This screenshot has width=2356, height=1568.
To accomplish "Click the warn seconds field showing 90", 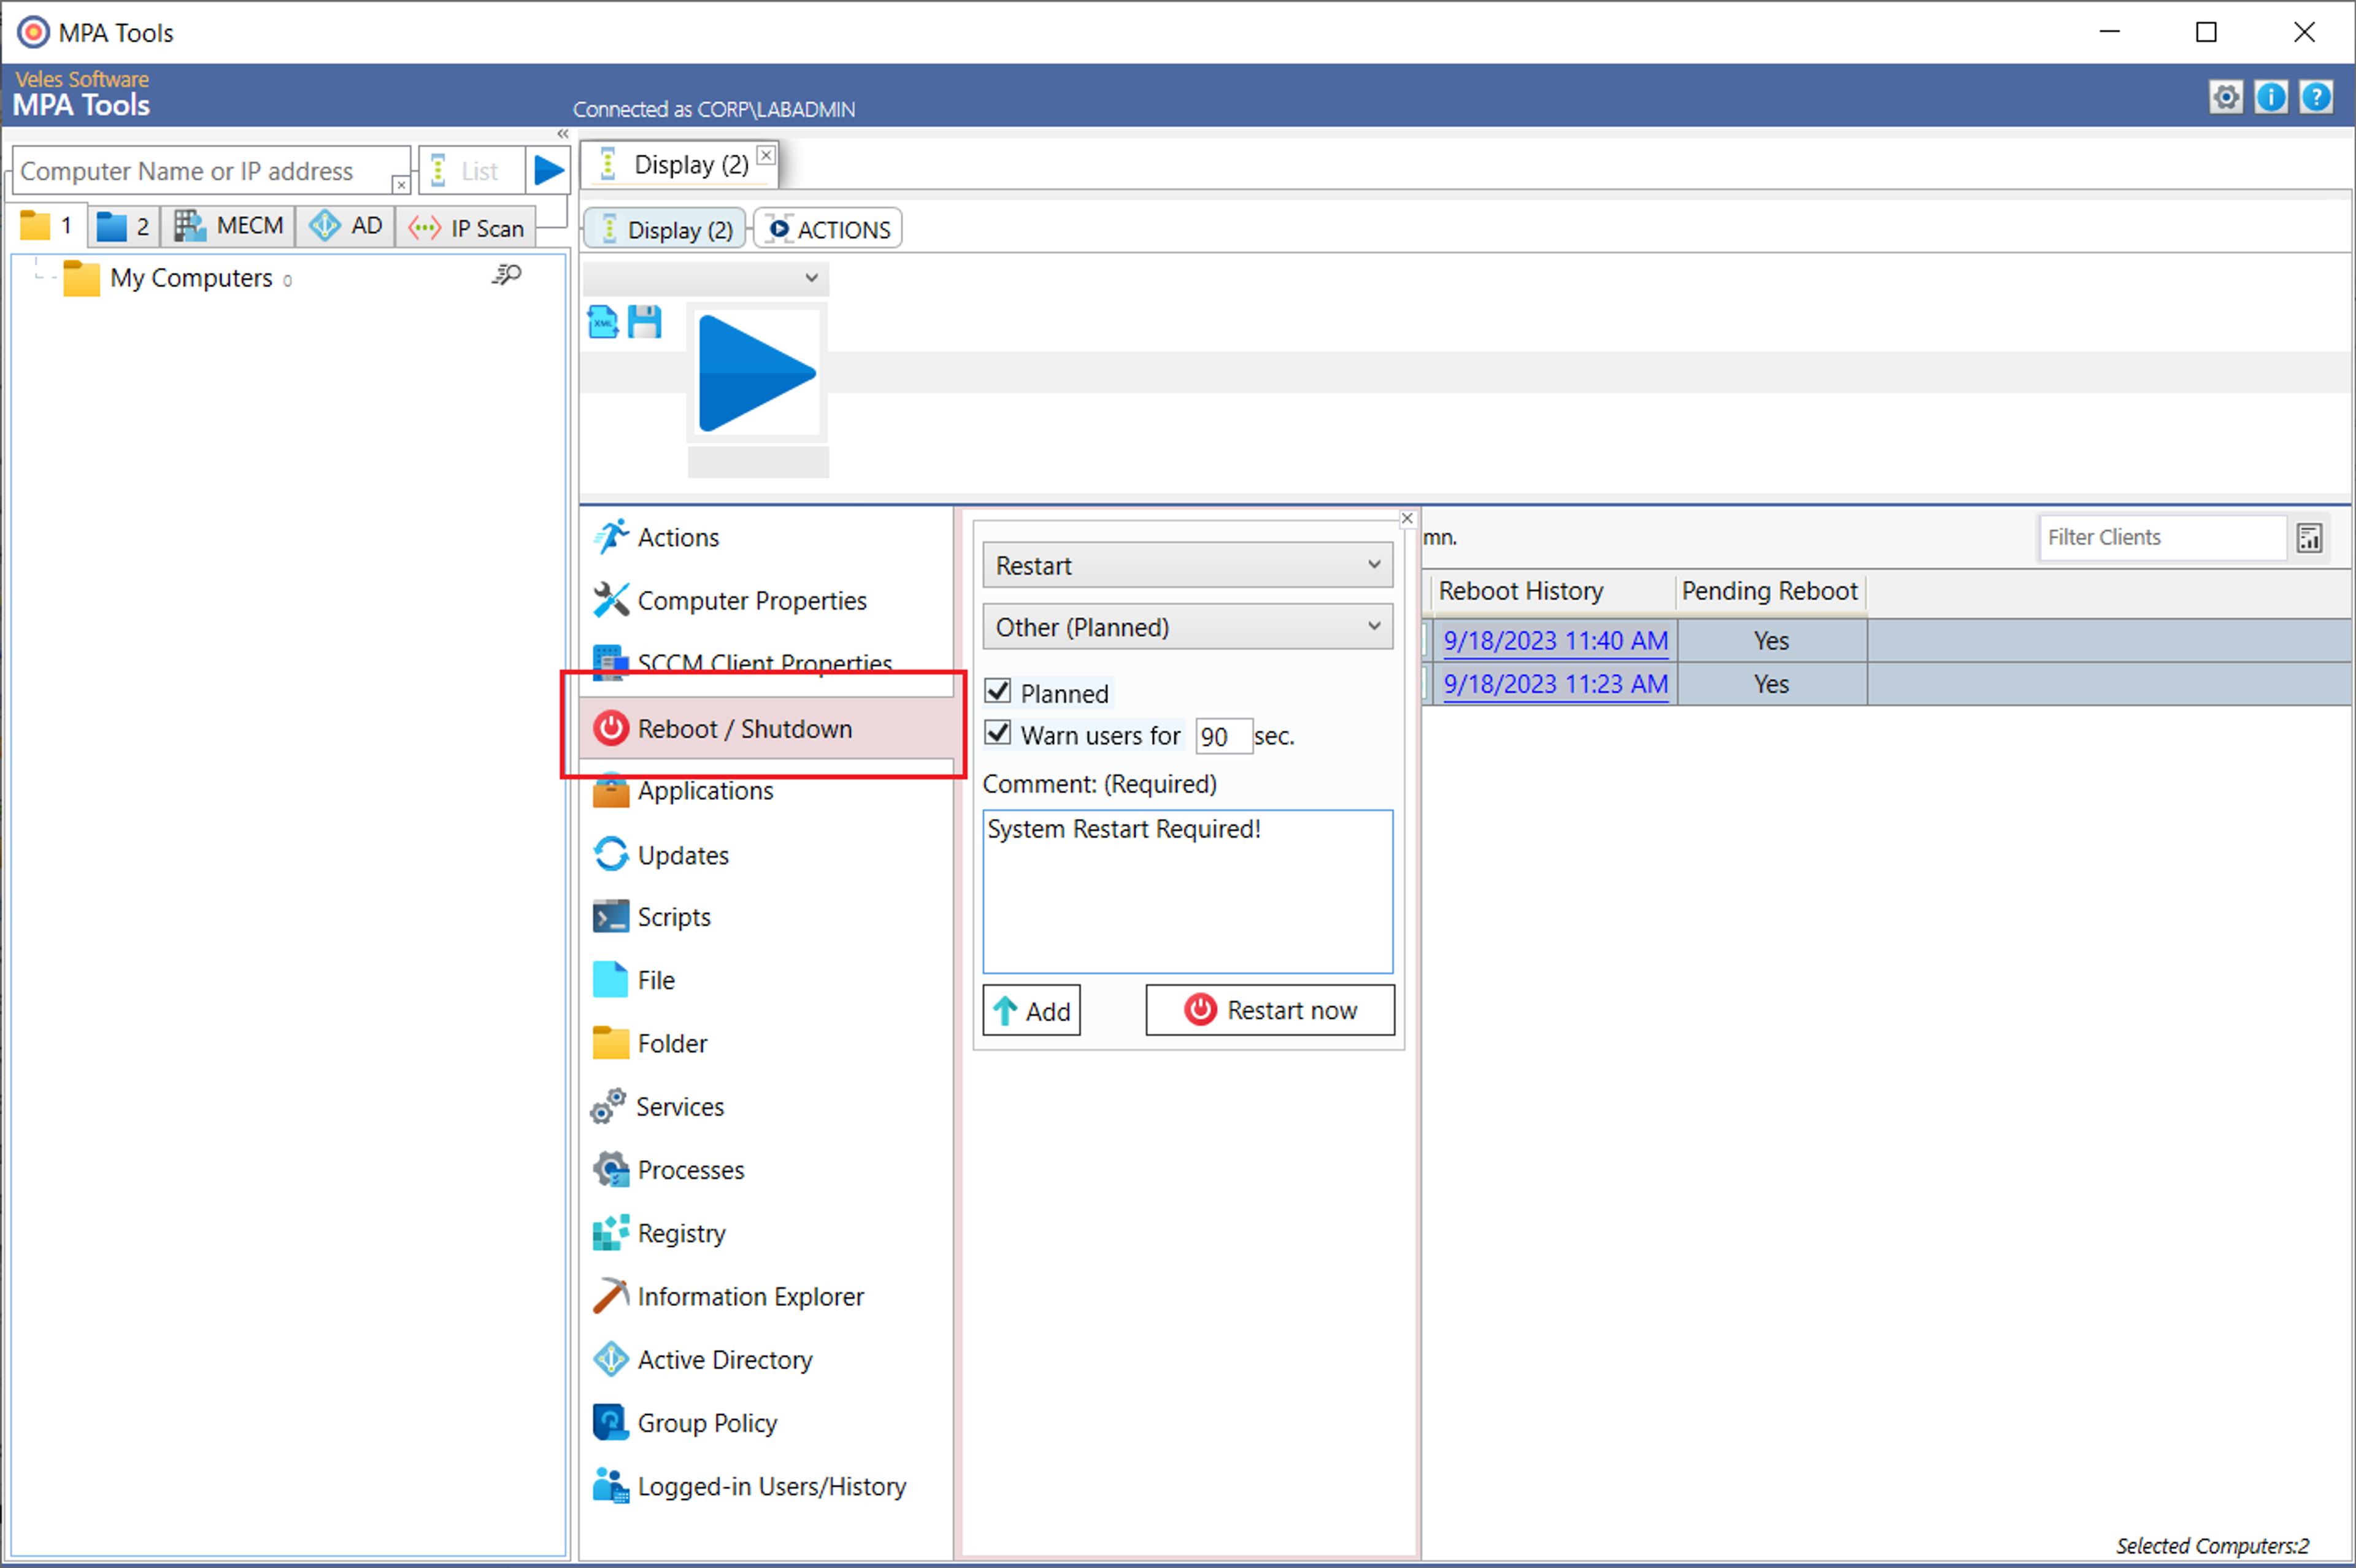I will tap(1223, 737).
